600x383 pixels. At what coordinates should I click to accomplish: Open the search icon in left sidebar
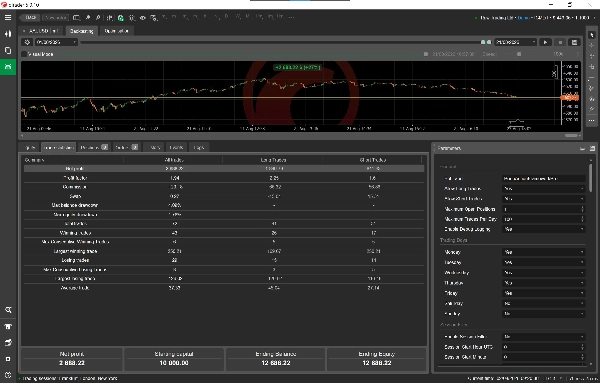pyautogui.click(x=8, y=310)
